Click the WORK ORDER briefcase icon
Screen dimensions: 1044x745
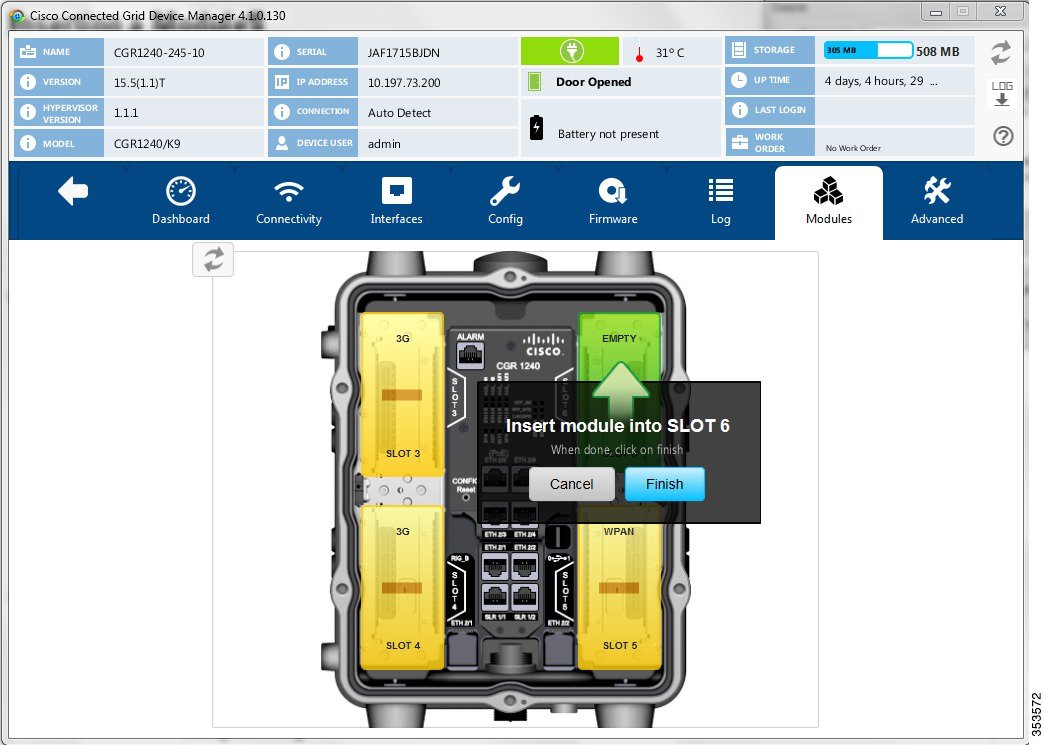739,142
